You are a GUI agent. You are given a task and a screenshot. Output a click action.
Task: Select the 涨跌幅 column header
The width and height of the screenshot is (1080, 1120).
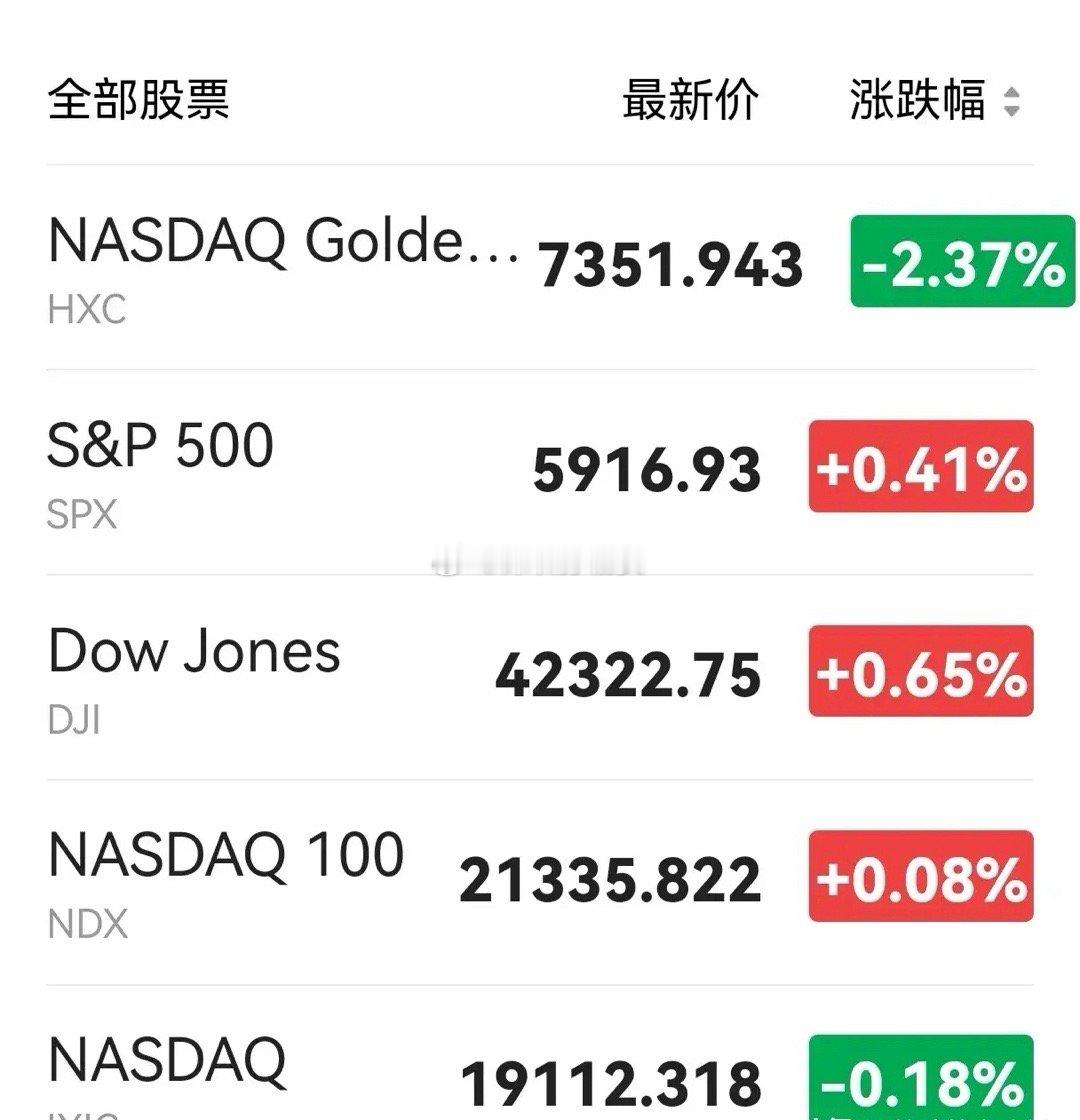tap(918, 100)
